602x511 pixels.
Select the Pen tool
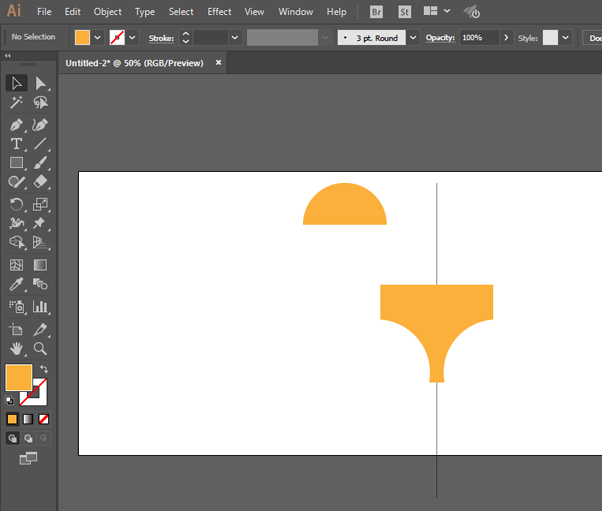17,125
